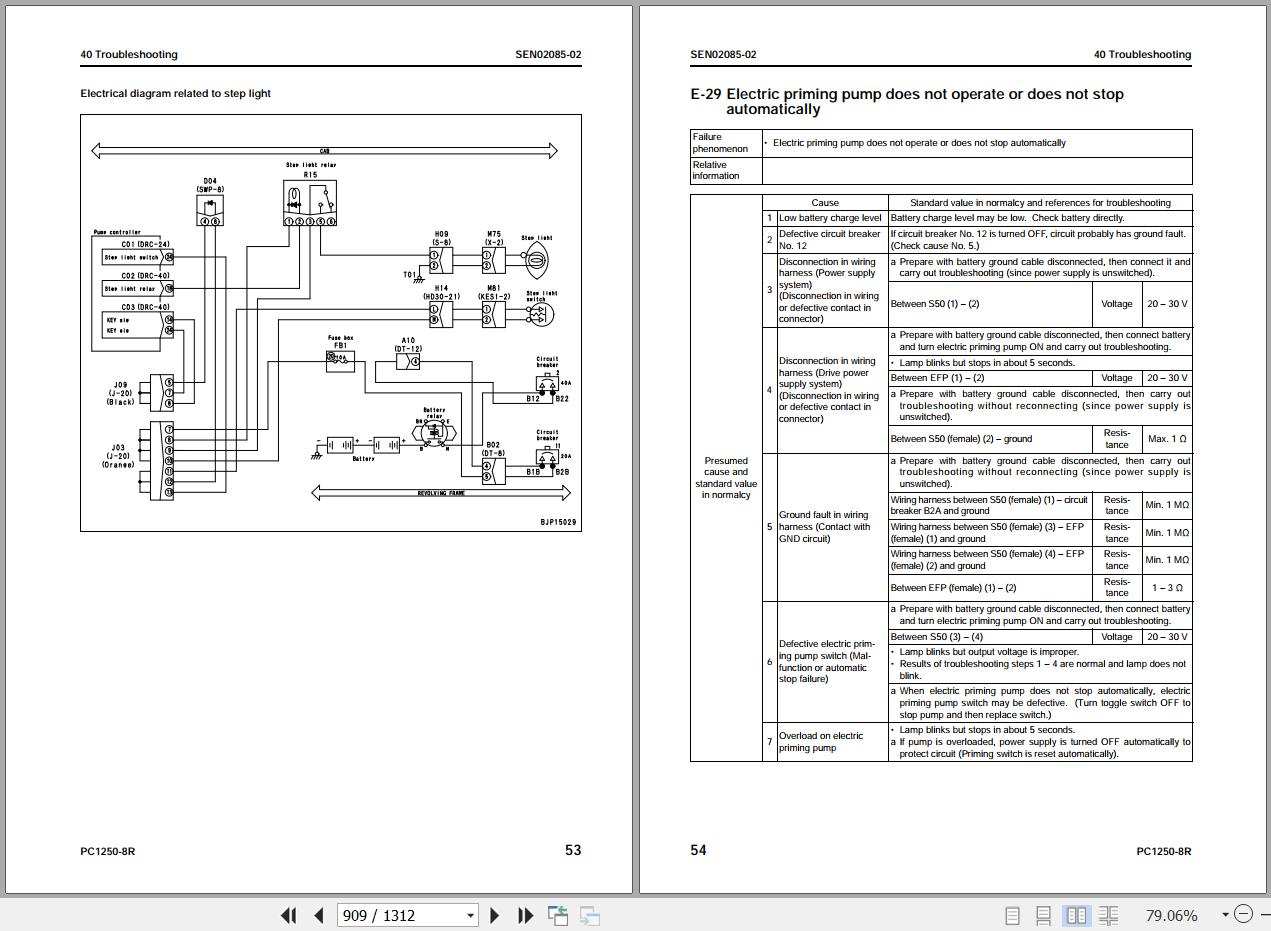Click the E-29 Electric priming pump heading

pos(907,101)
